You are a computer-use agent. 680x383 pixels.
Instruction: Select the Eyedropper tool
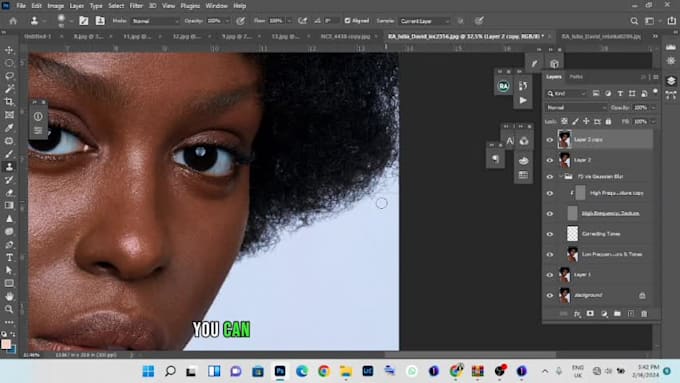point(9,128)
